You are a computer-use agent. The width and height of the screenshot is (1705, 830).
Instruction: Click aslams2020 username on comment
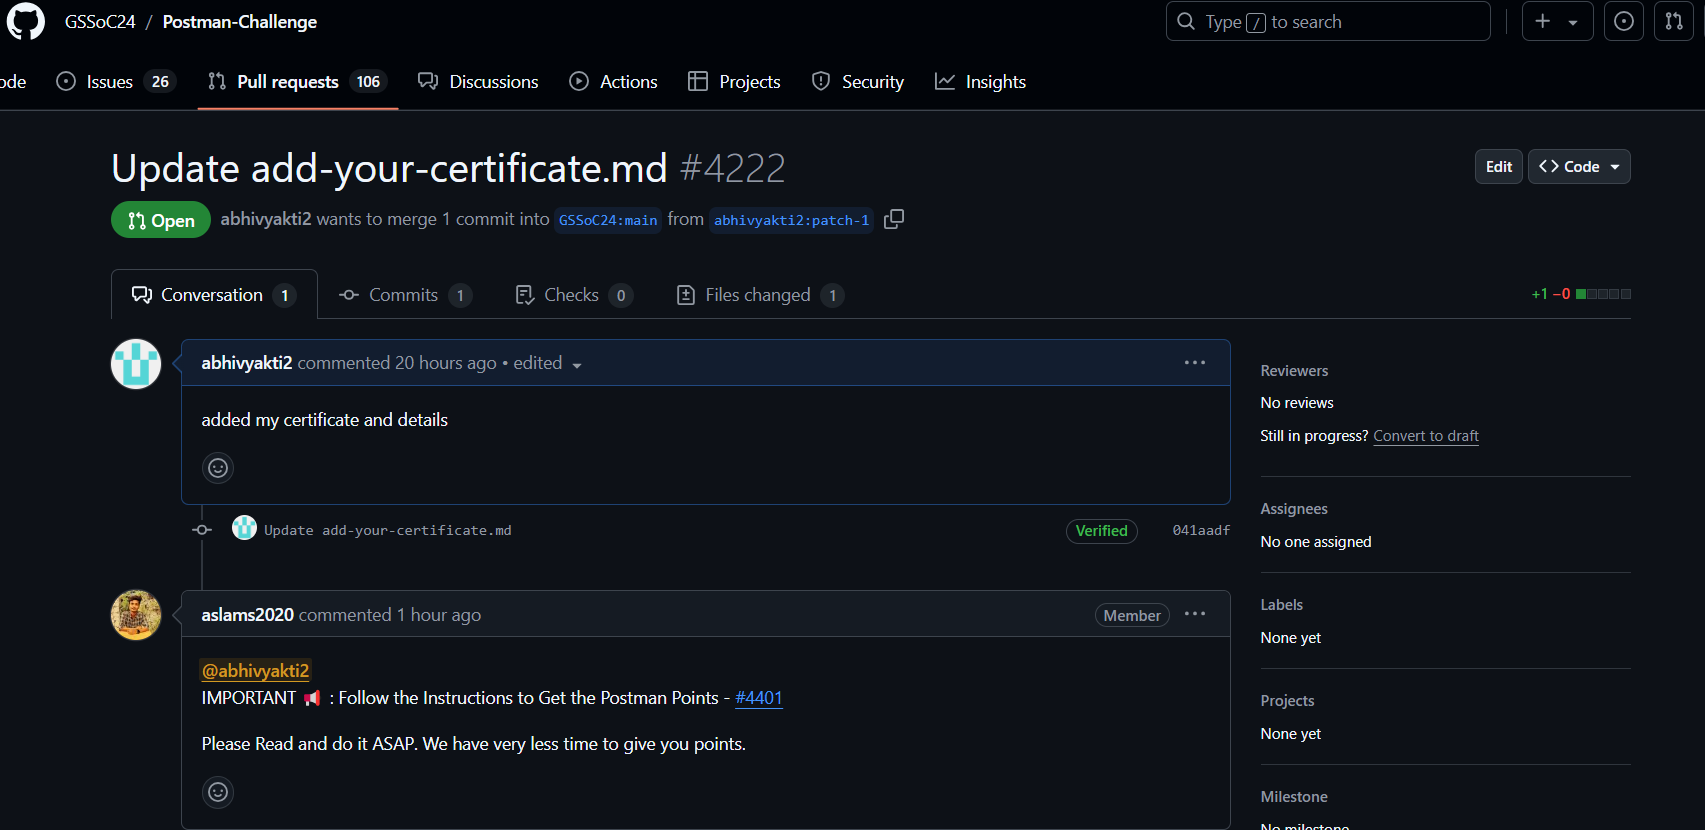pos(247,615)
